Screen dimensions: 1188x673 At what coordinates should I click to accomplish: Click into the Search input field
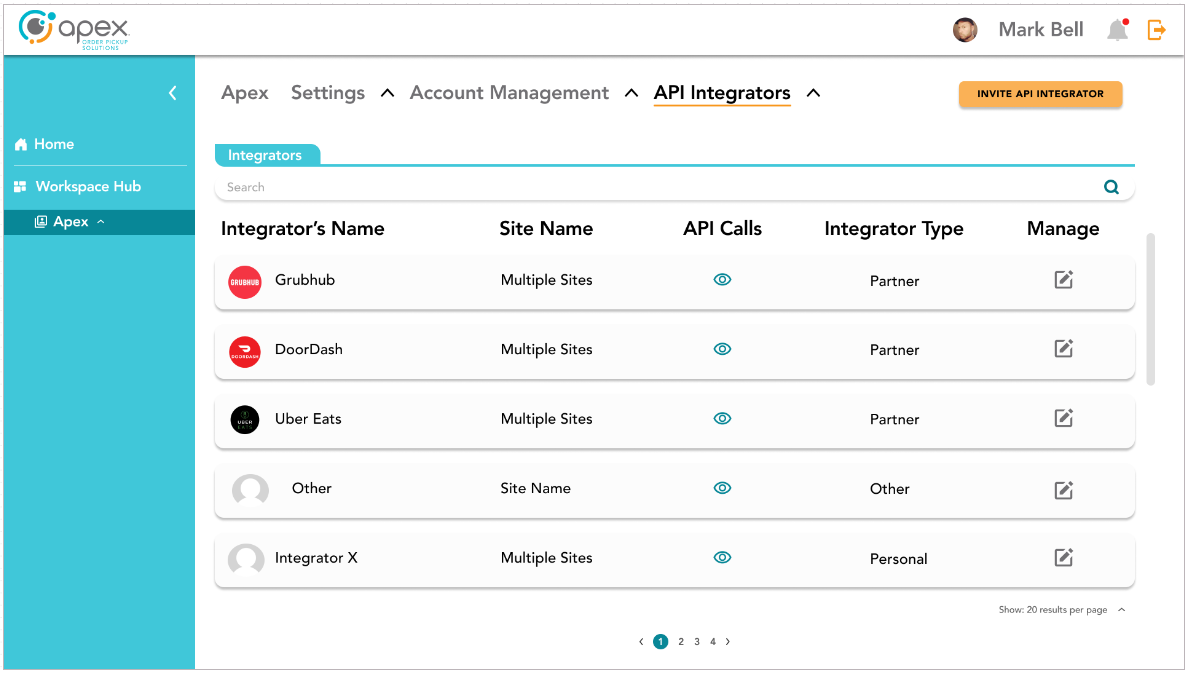pos(650,187)
